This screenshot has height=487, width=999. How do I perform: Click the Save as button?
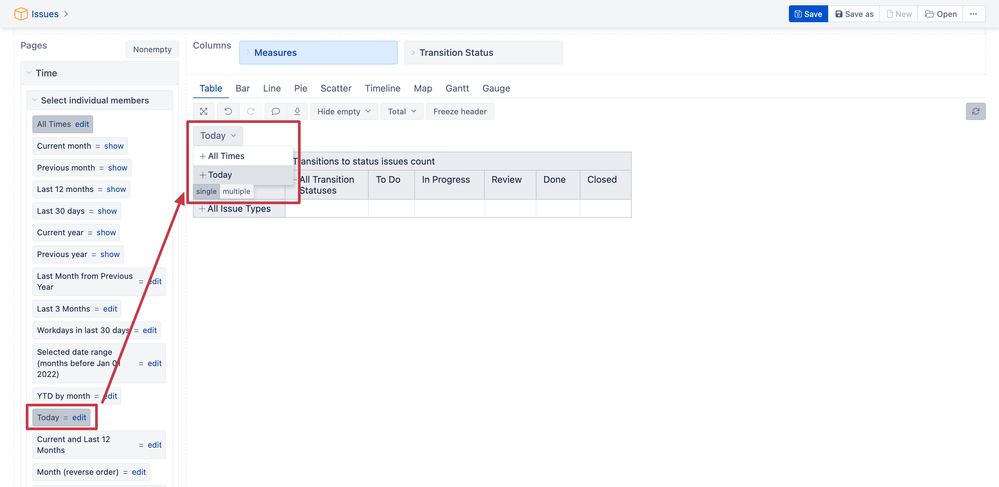click(x=854, y=14)
